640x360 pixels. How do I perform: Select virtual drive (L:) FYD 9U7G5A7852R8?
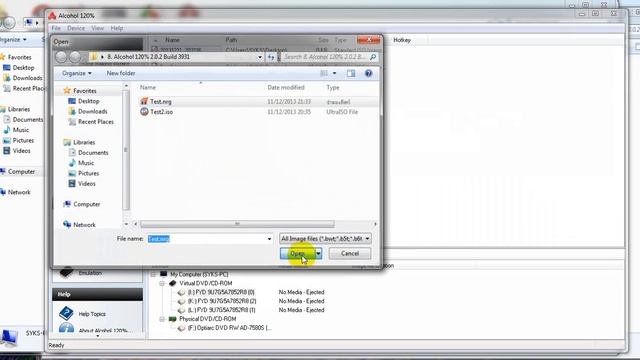221,310
